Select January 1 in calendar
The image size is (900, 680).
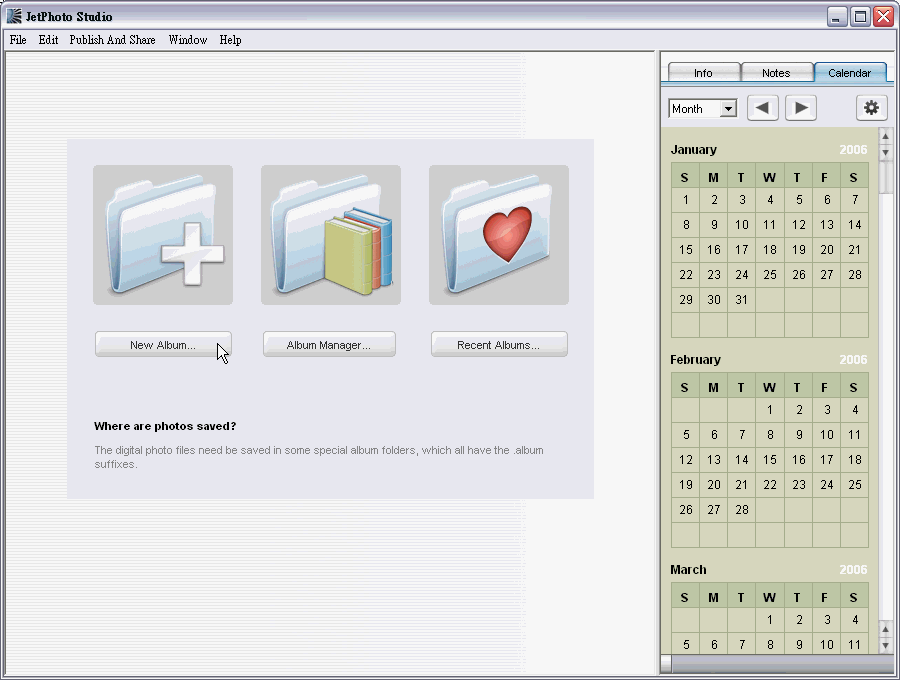point(685,200)
